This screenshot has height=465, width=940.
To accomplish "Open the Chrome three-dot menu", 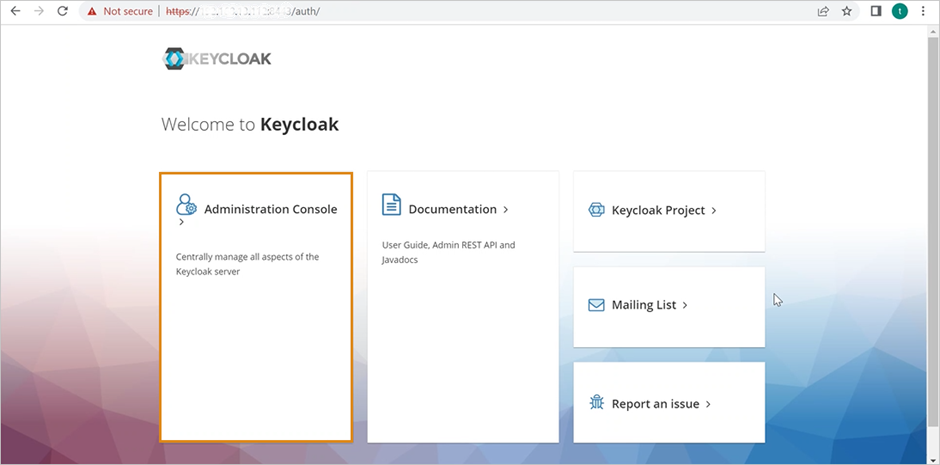I will pos(925,12).
